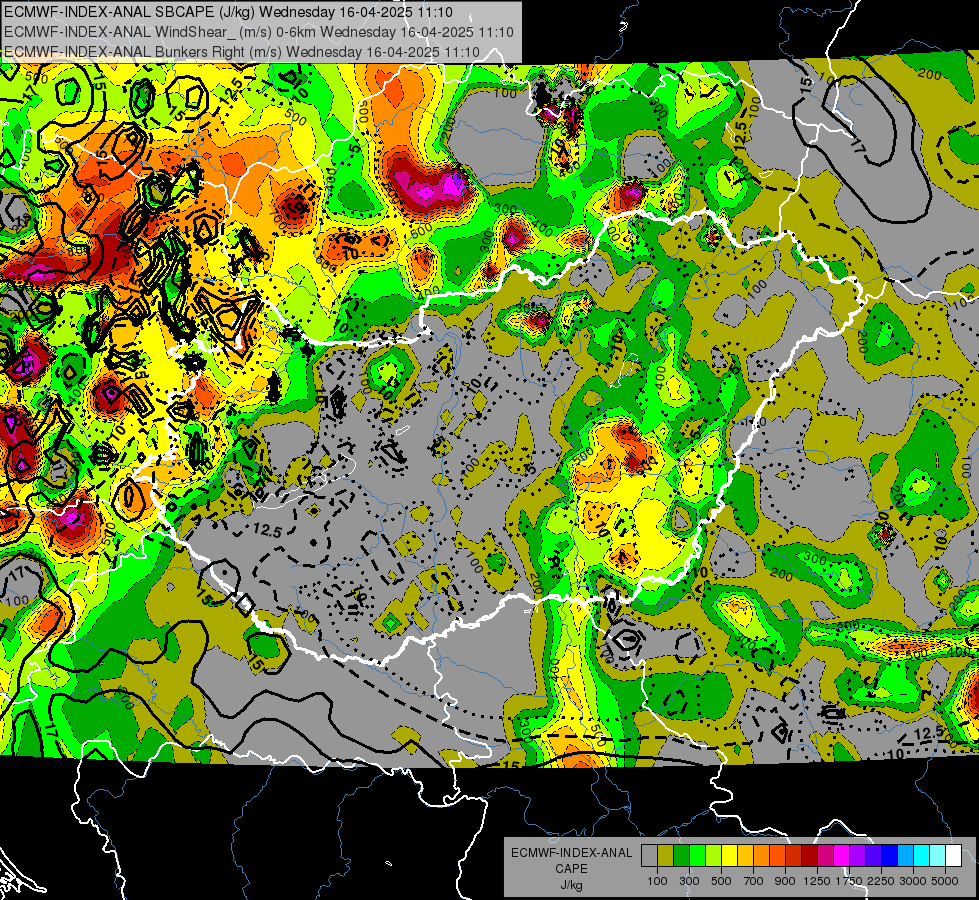Click the amber swatch above 700

(745, 855)
